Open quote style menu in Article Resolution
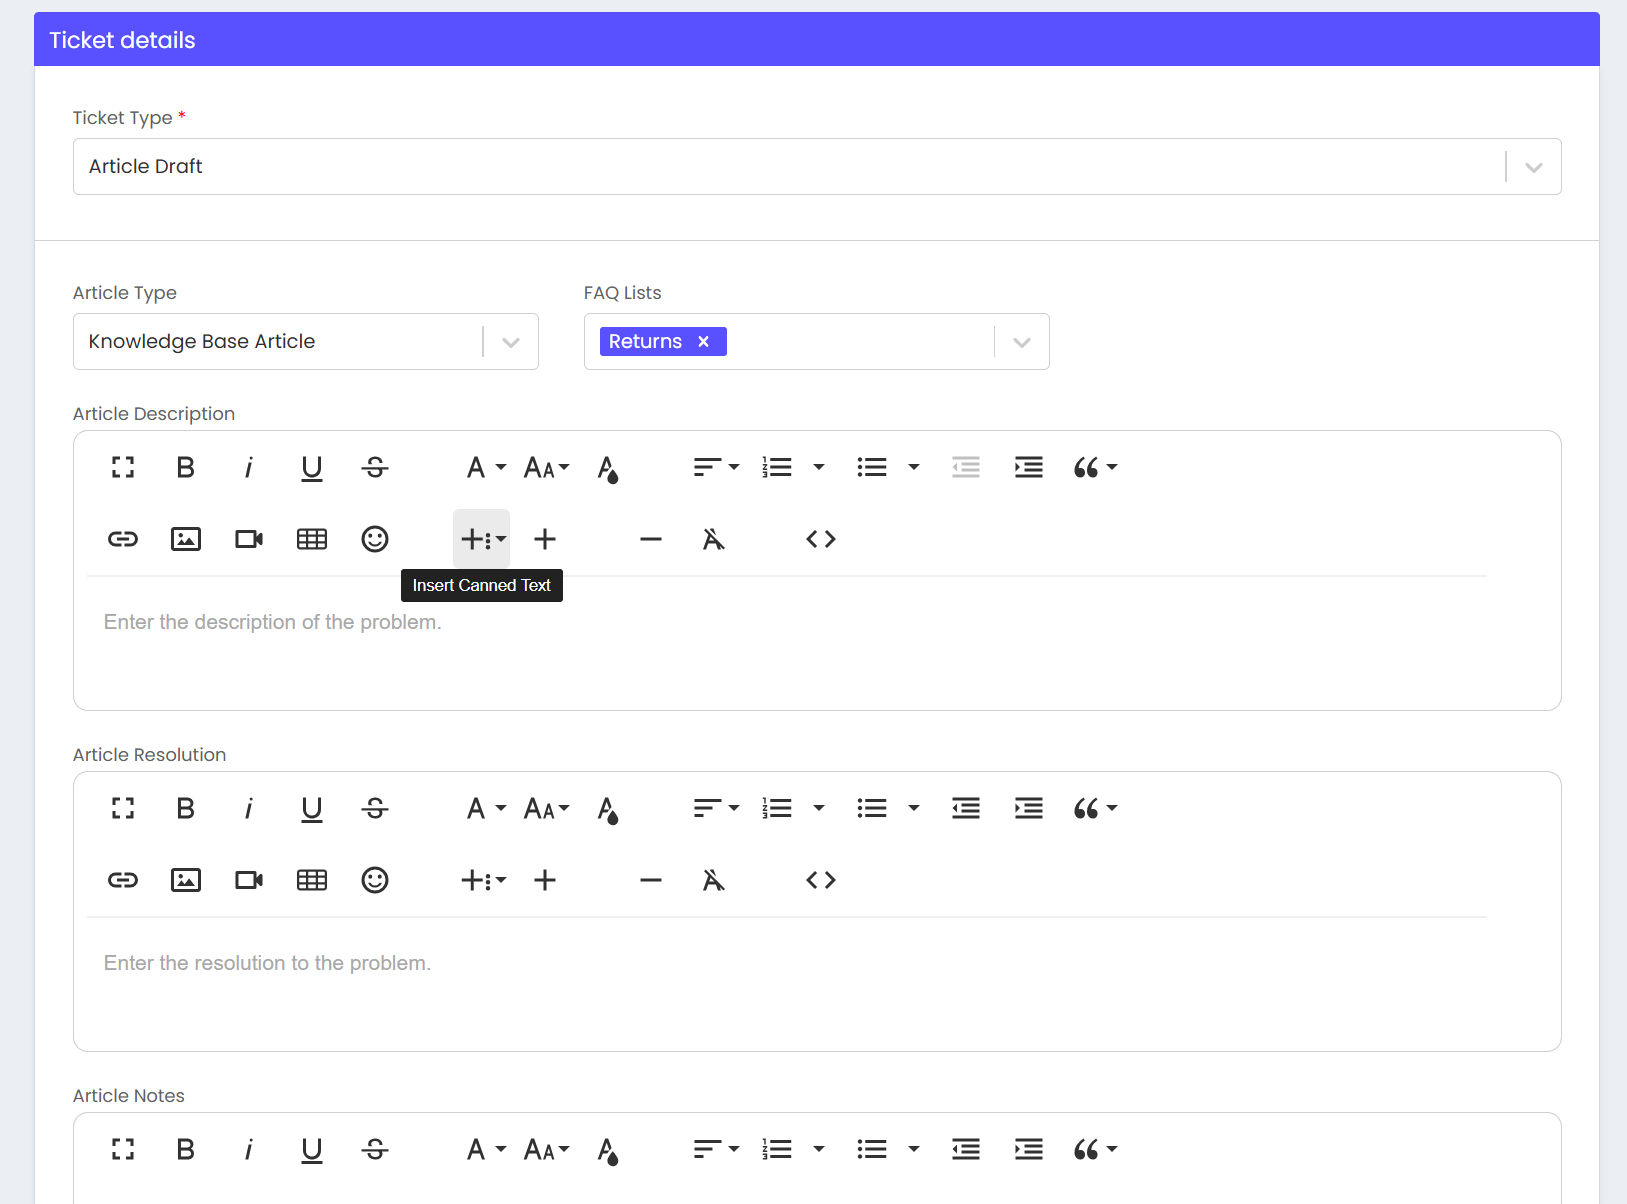The width and height of the screenshot is (1627, 1204). click(1094, 808)
